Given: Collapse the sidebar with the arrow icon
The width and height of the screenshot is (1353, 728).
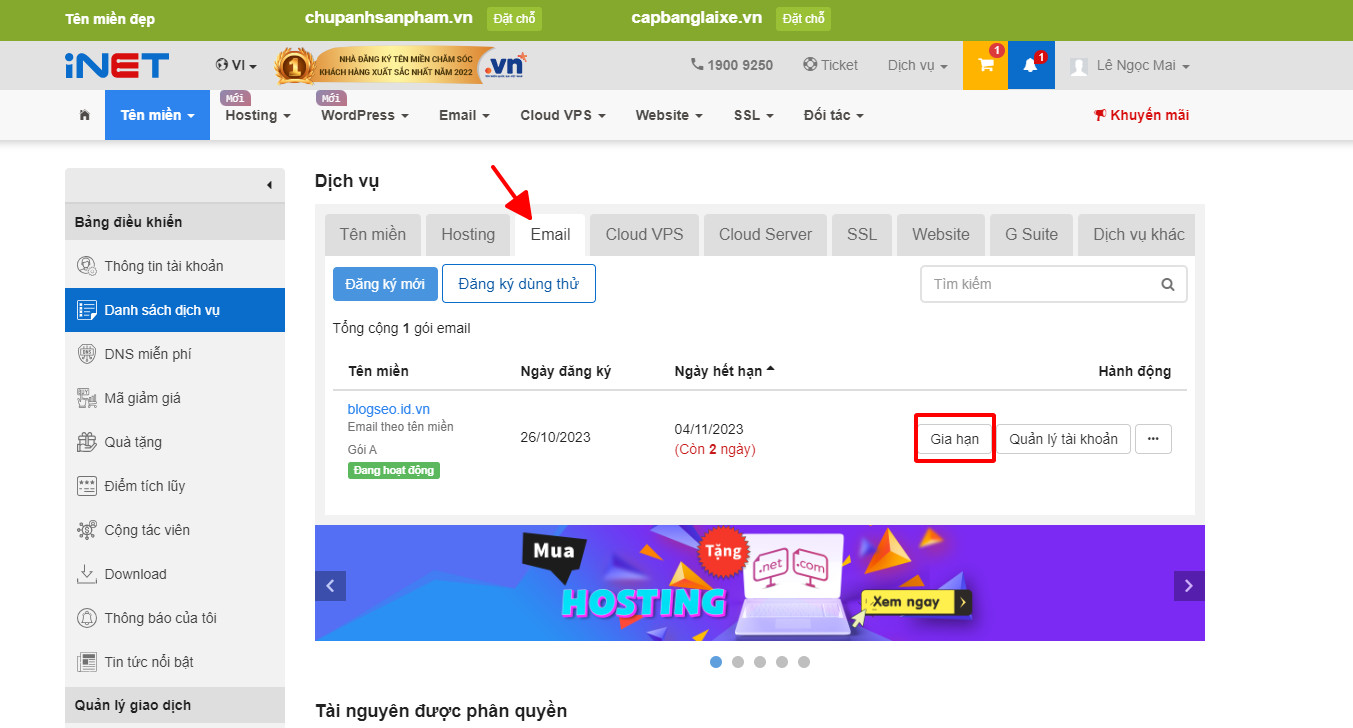Looking at the screenshot, I should click(269, 185).
